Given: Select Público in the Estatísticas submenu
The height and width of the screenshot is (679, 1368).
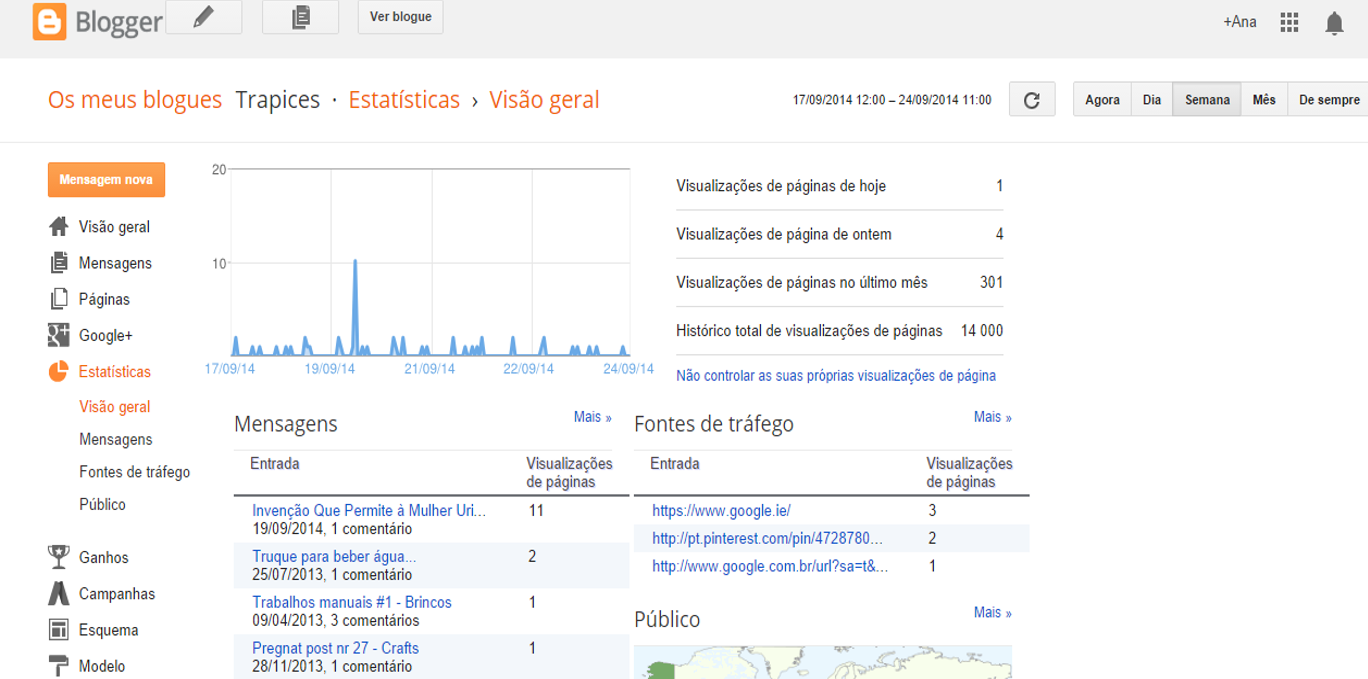Looking at the screenshot, I should 102,505.
